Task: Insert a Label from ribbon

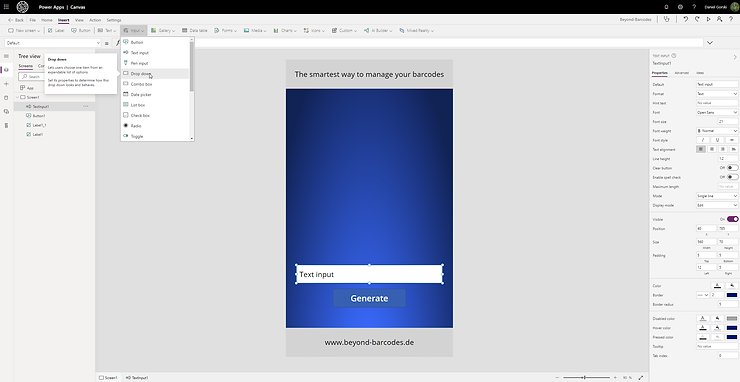Action: pos(56,30)
